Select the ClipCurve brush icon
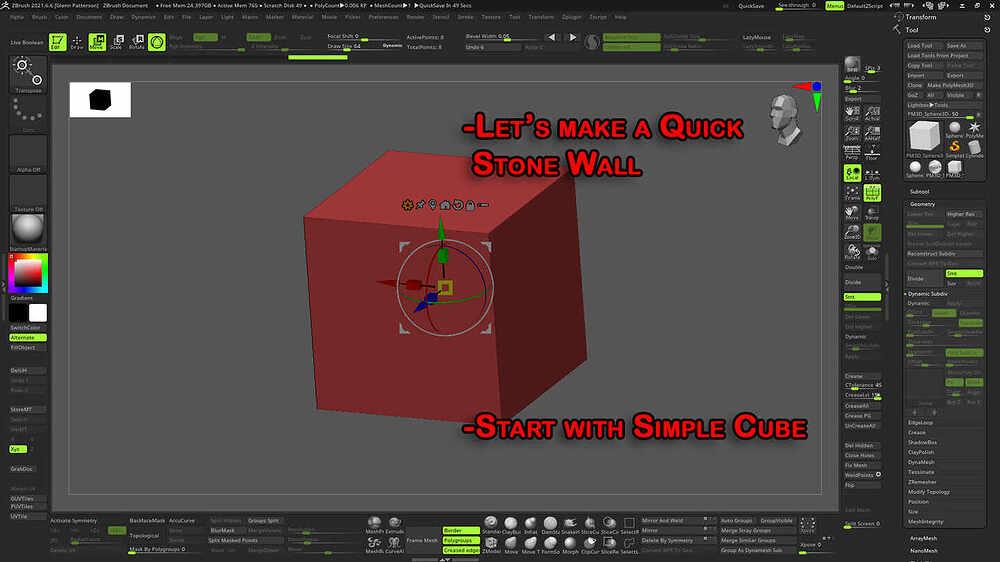 589,545
